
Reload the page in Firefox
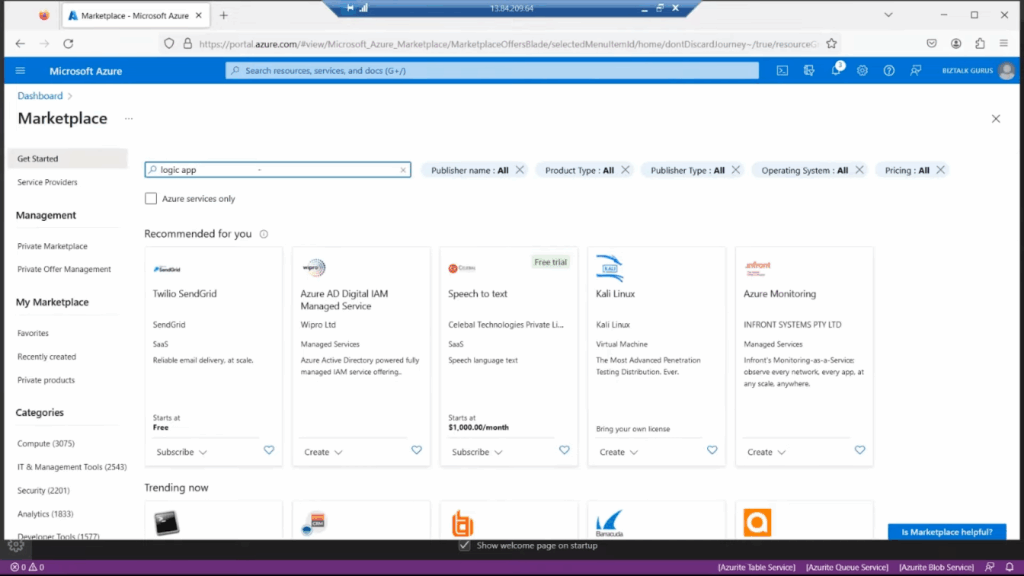point(69,44)
